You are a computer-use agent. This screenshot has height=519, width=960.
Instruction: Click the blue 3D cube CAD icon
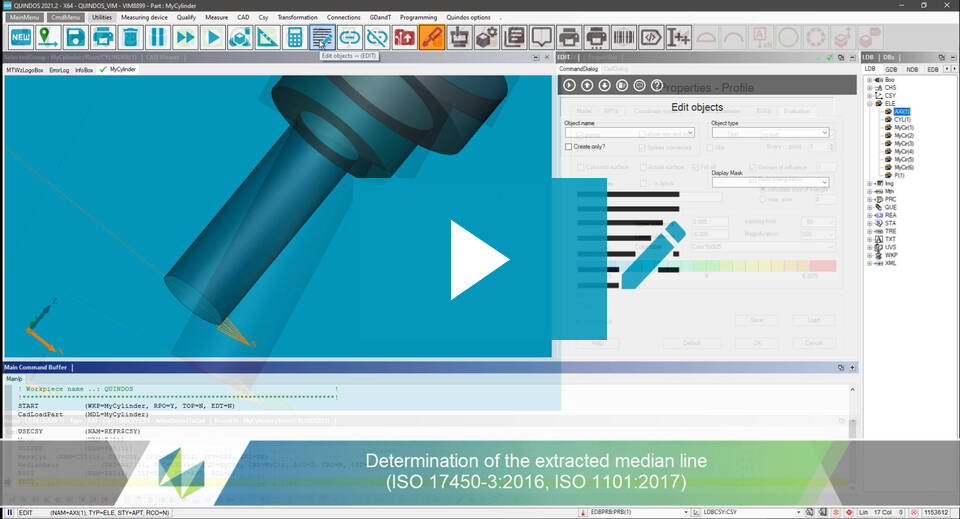(x=240, y=37)
